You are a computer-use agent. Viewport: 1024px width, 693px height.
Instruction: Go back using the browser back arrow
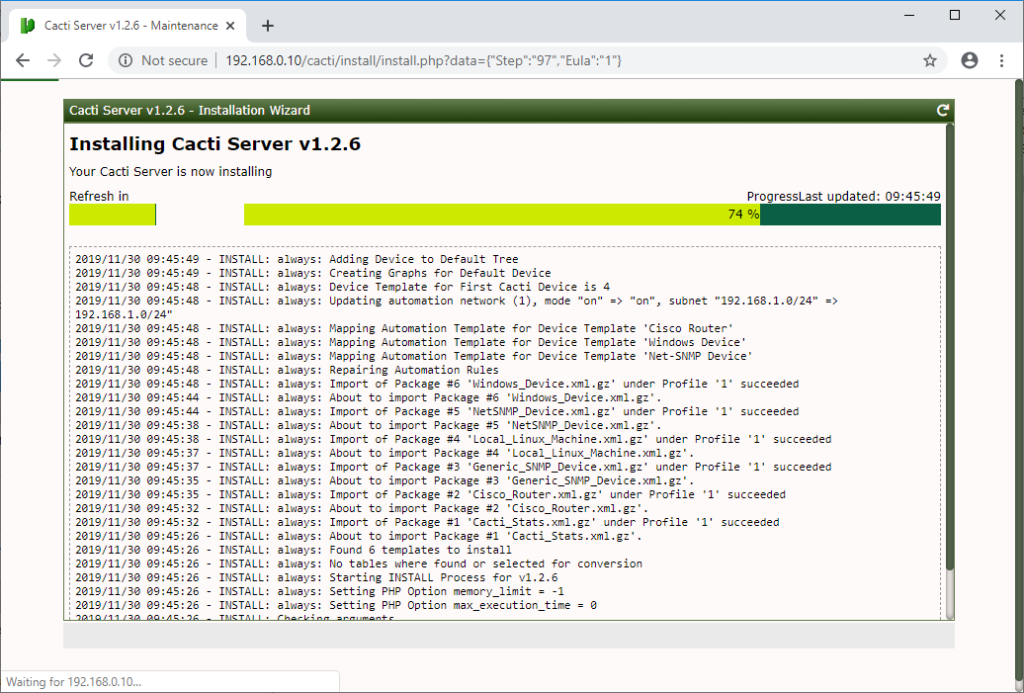coord(23,61)
